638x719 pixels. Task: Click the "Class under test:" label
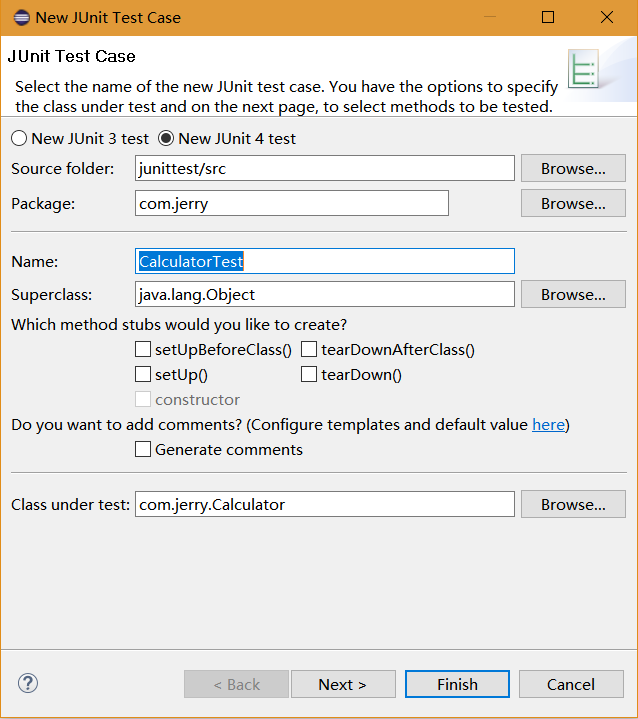point(71,504)
